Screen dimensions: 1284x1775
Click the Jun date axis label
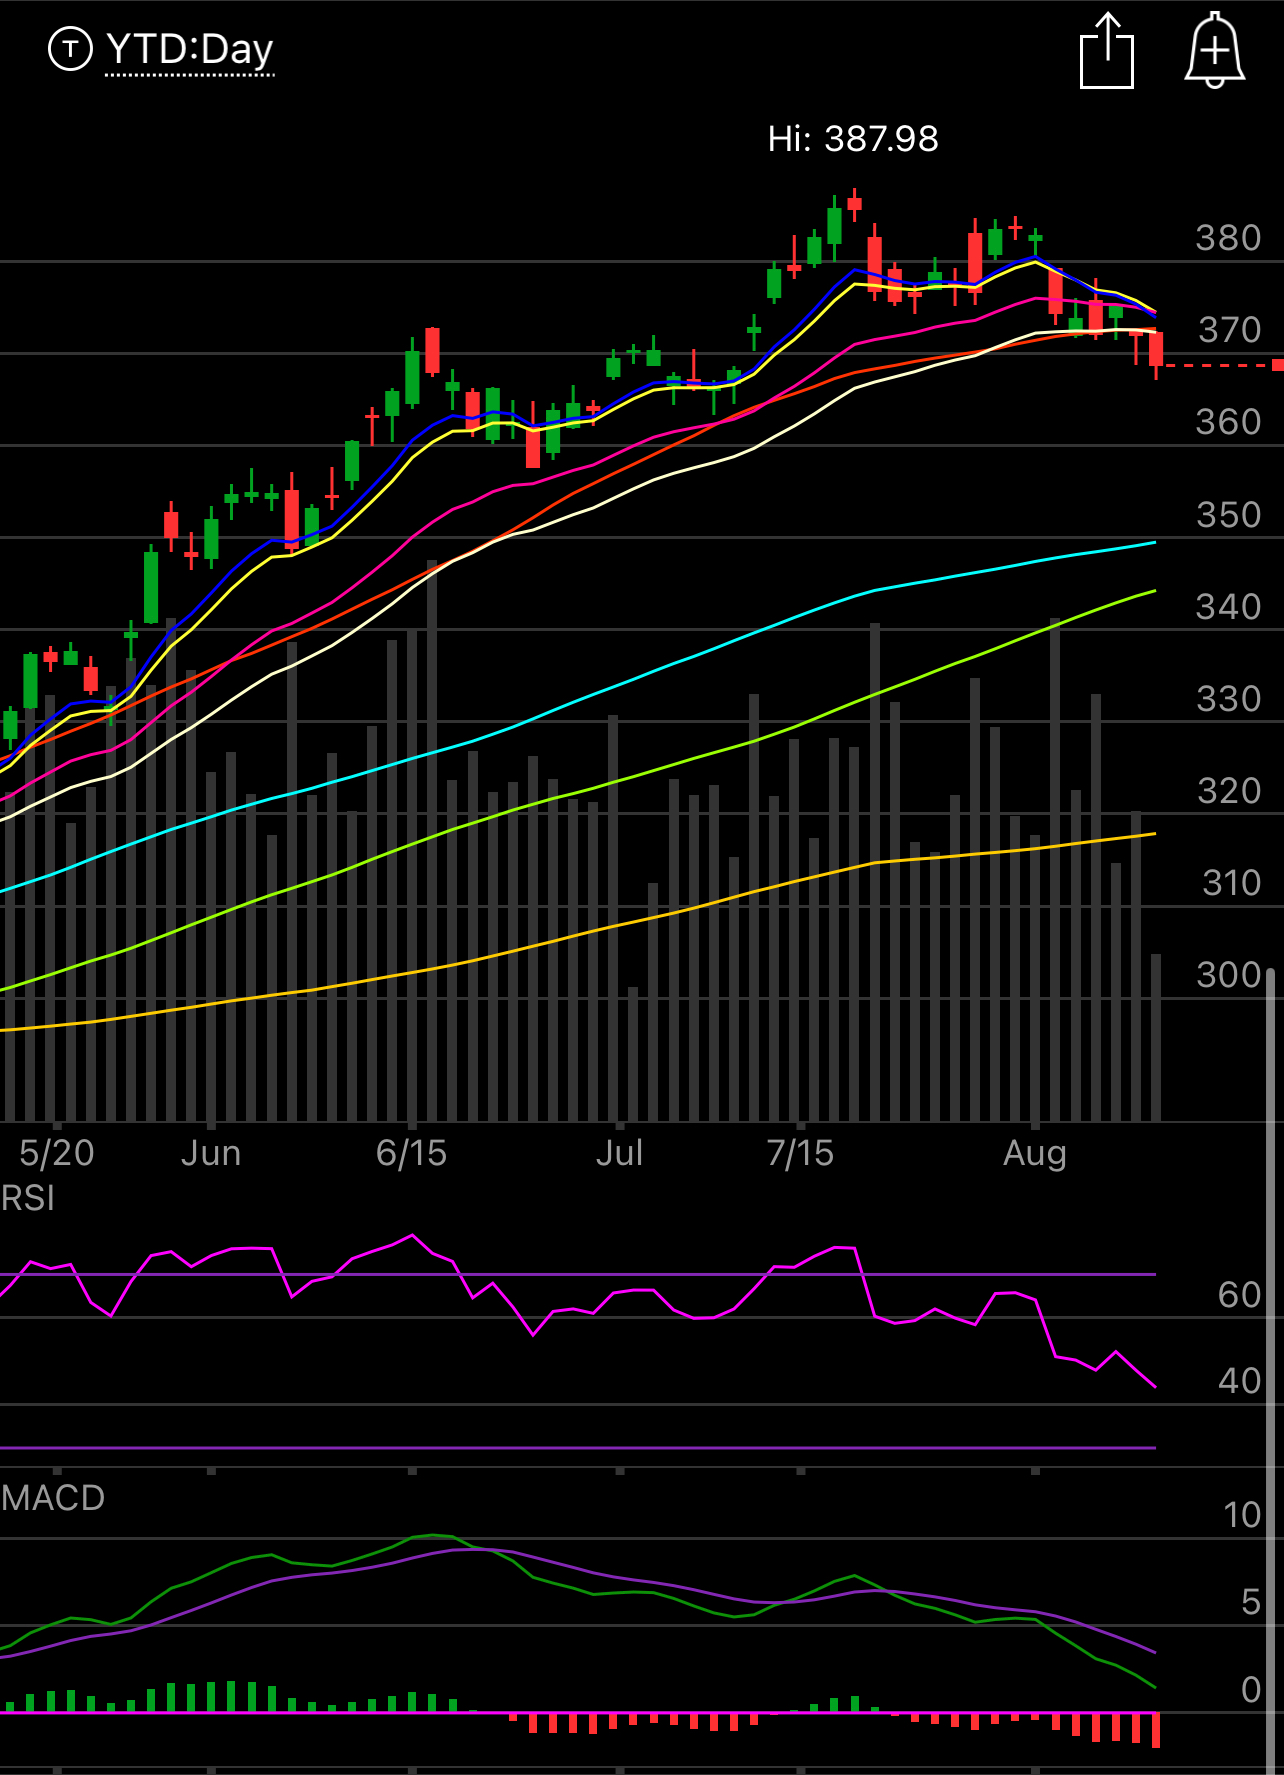pyautogui.click(x=211, y=1153)
